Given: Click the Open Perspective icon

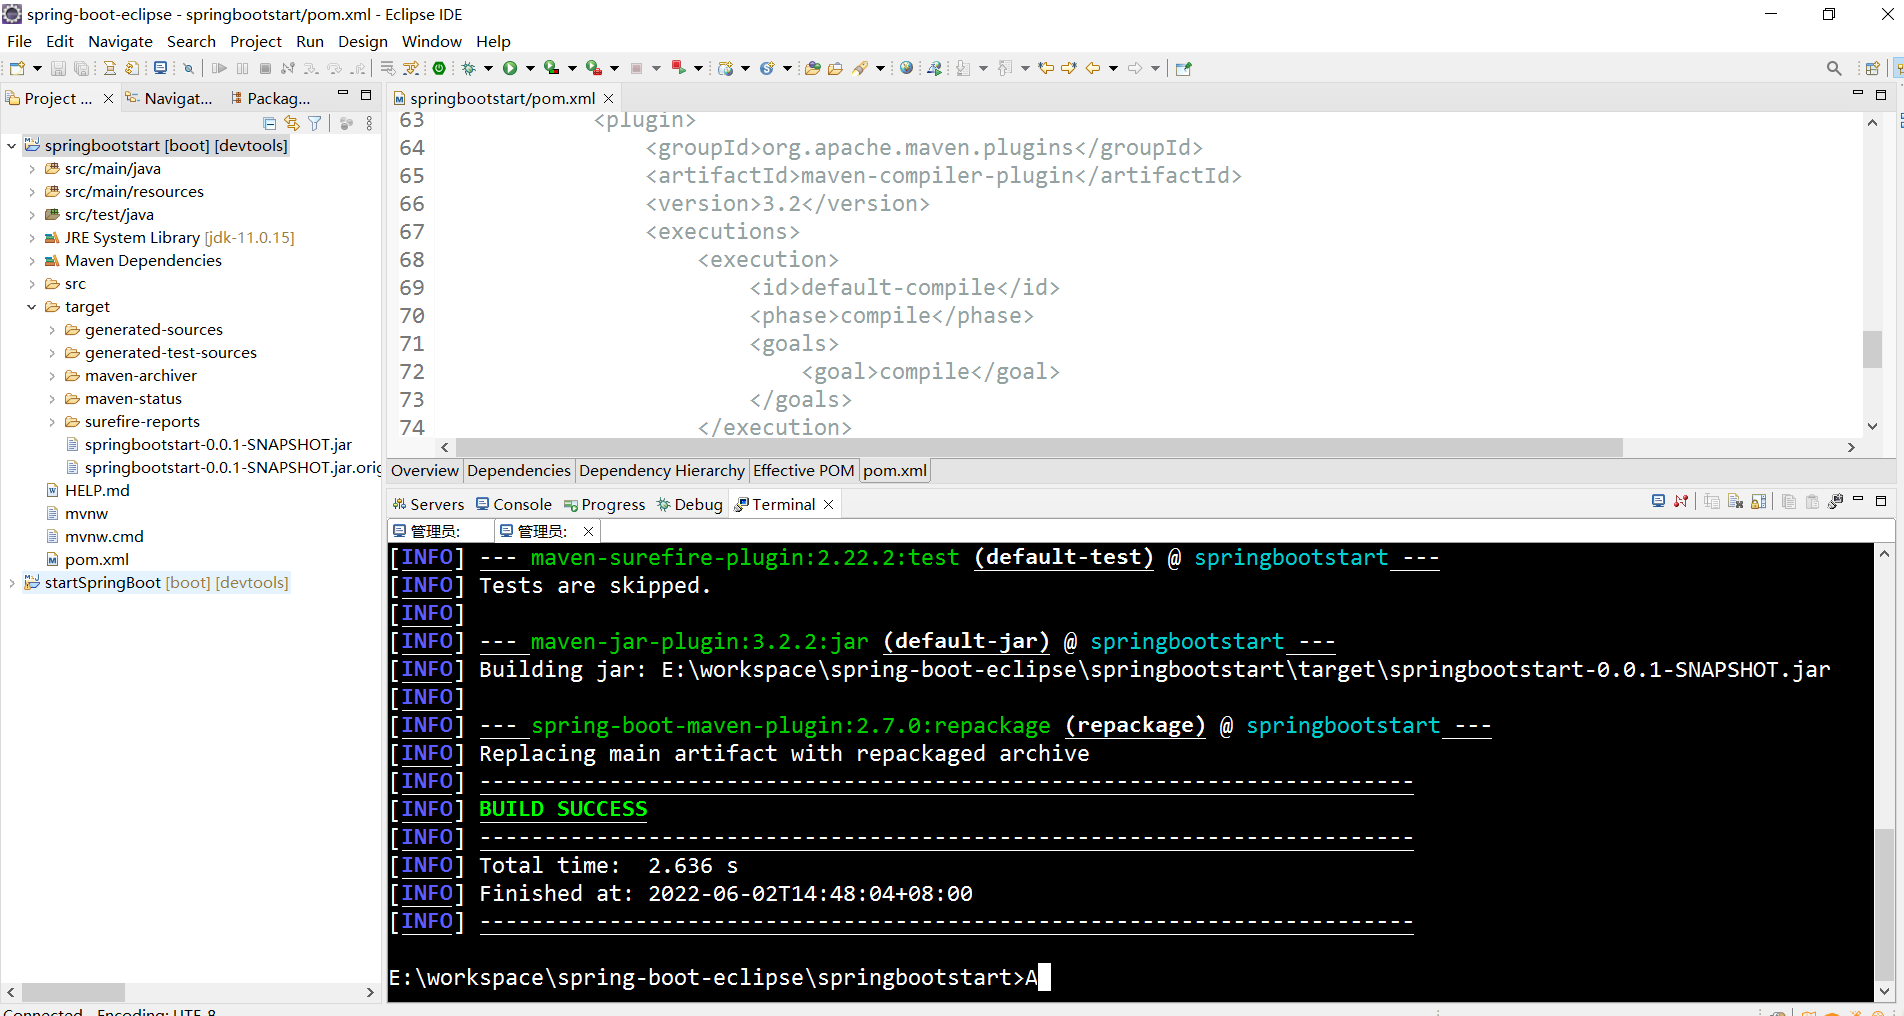Looking at the screenshot, I should pos(1872,68).
